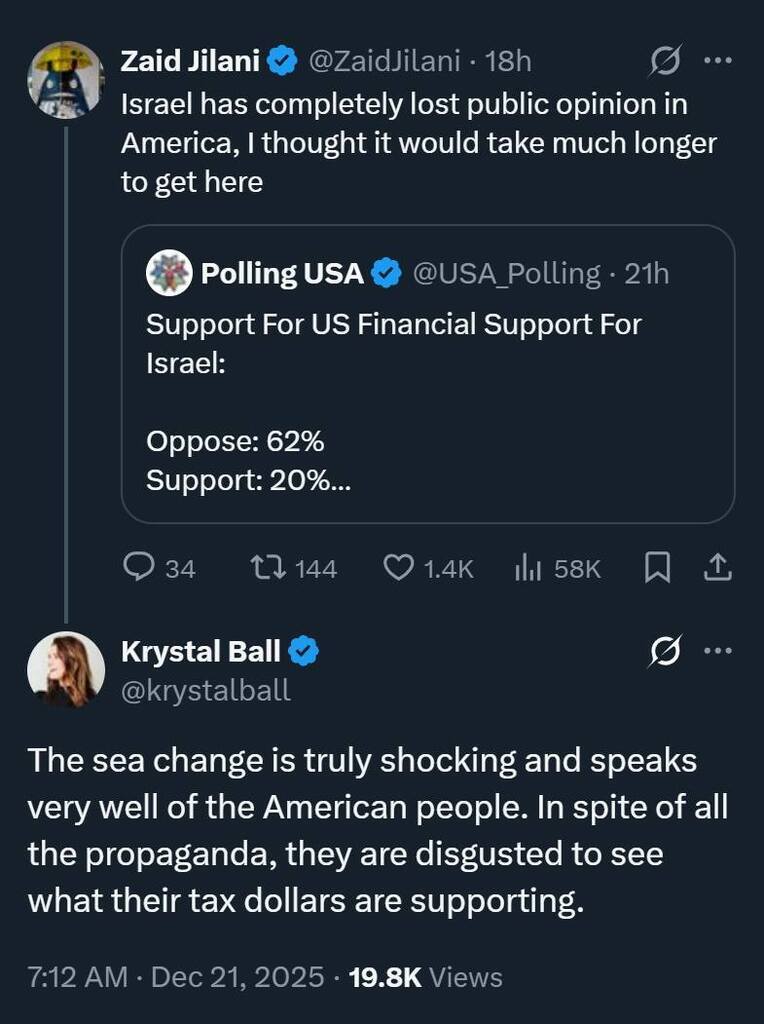Open Polling USA avatar in quoted post
The width and height of the screenshot is (764, 1024).
pyautogui.click(x=169, y=273)
